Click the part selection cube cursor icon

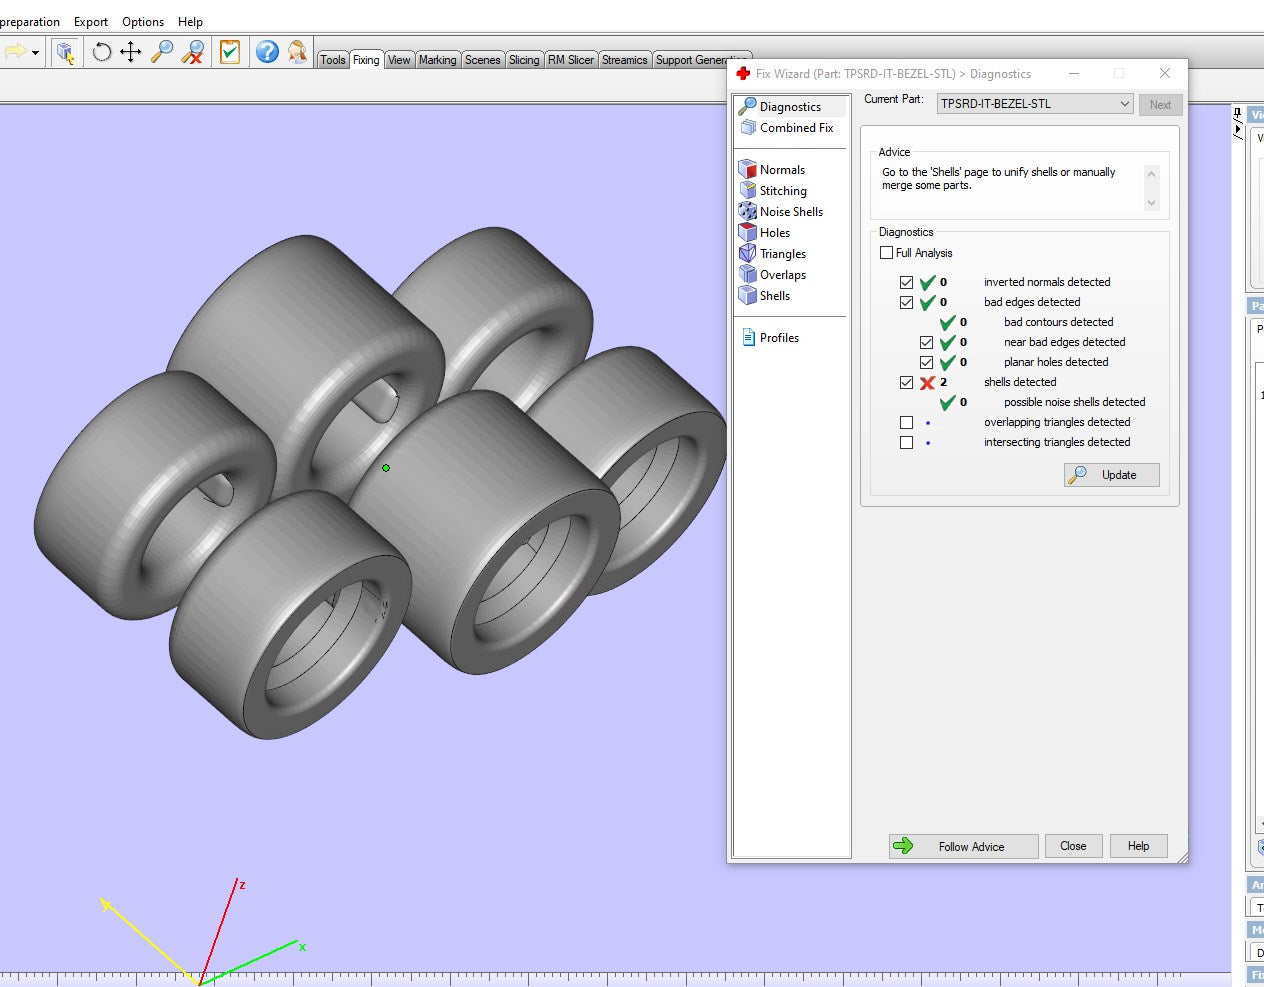[65, 52]
